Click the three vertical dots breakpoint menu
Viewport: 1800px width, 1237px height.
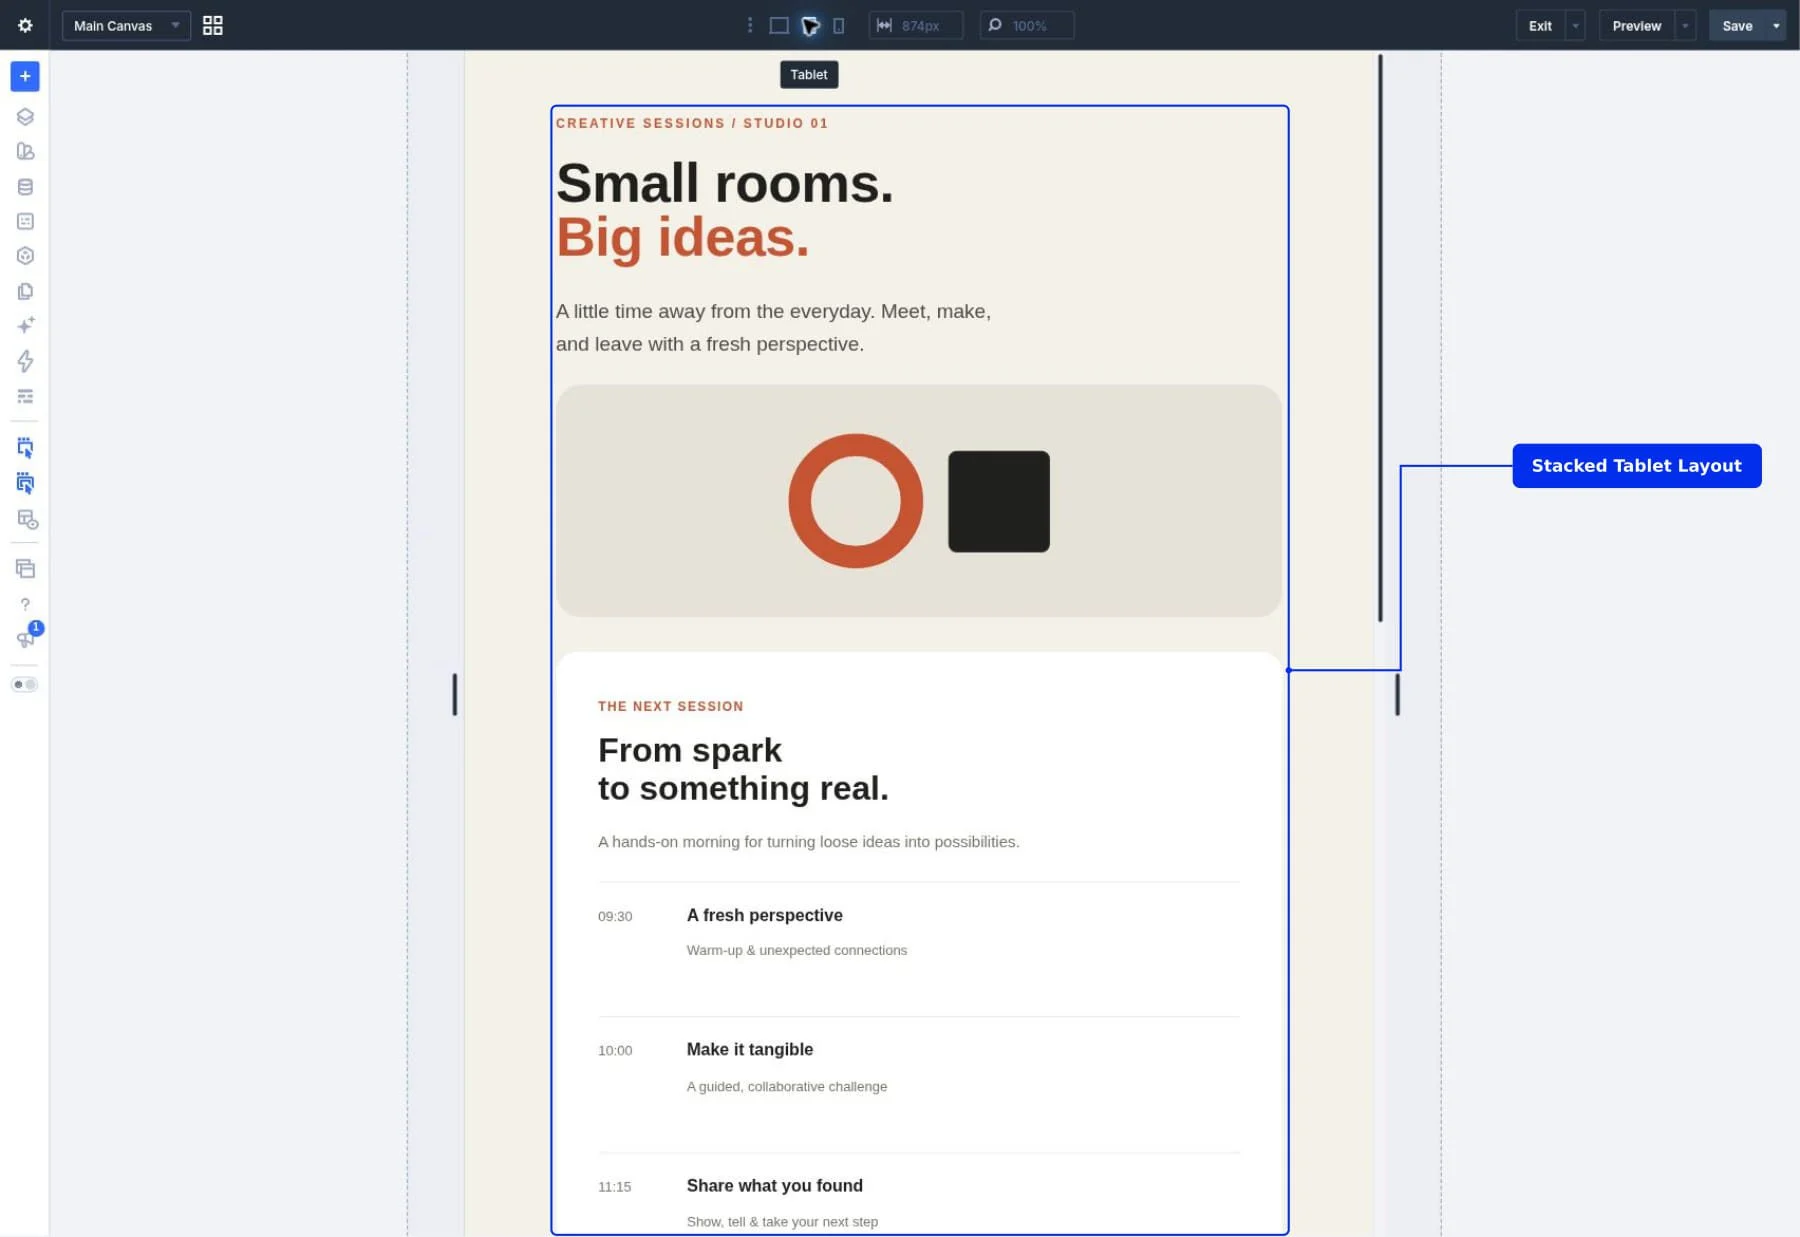[750, 25]
